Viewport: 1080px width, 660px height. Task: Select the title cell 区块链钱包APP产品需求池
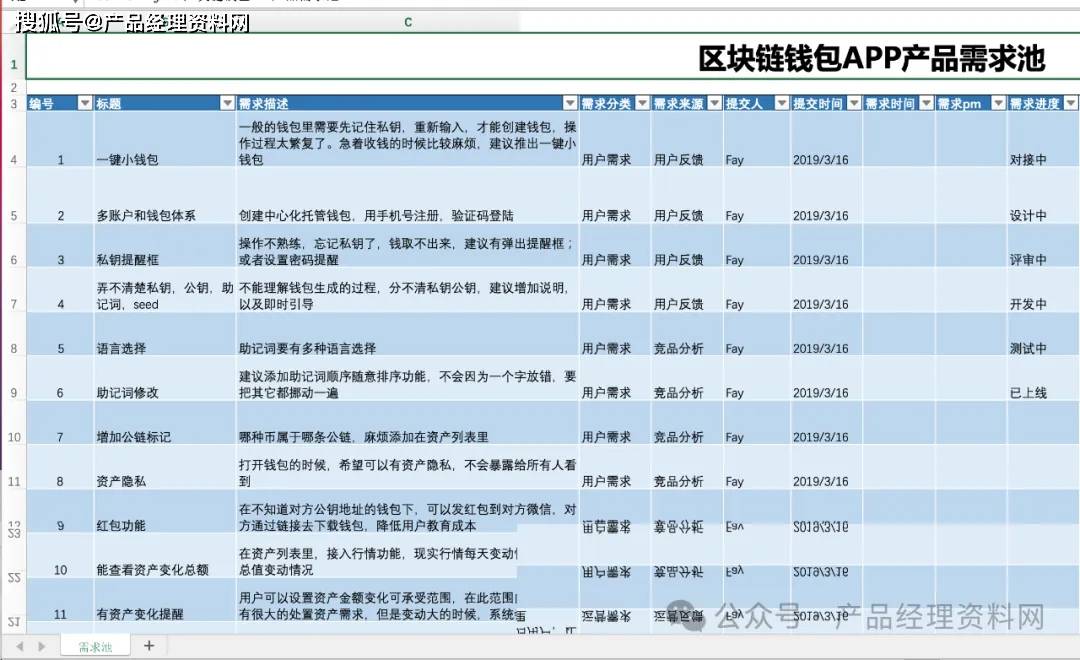870,59
